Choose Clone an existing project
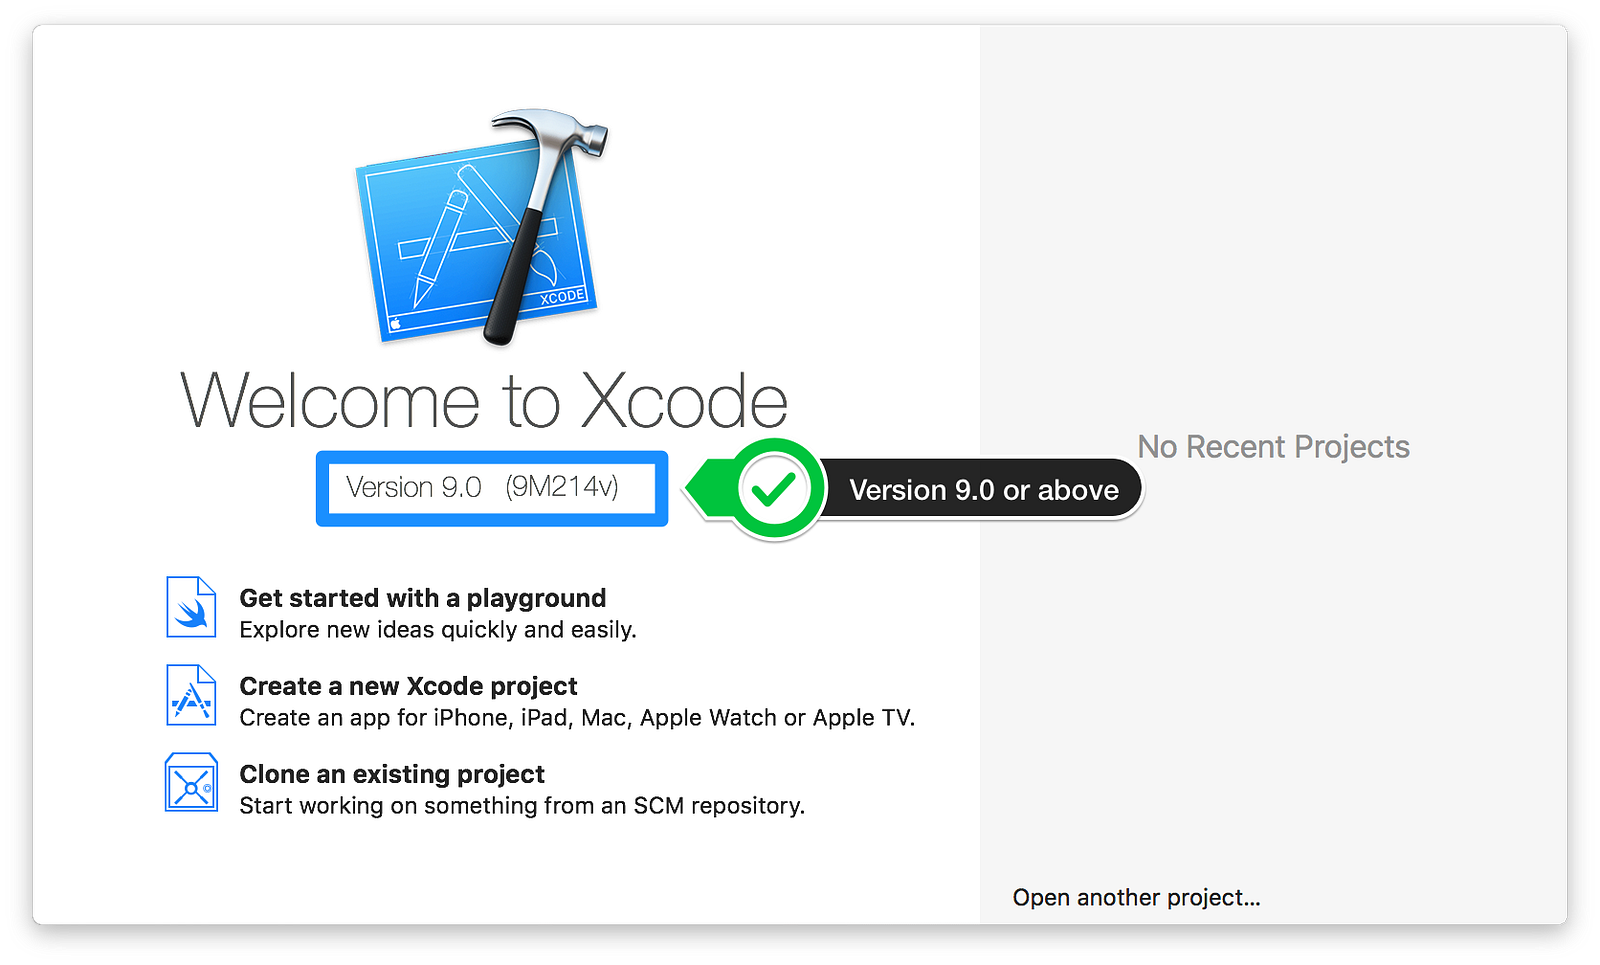The height and width of the screenshot is (965, 1600). click(x=392, y=774)
